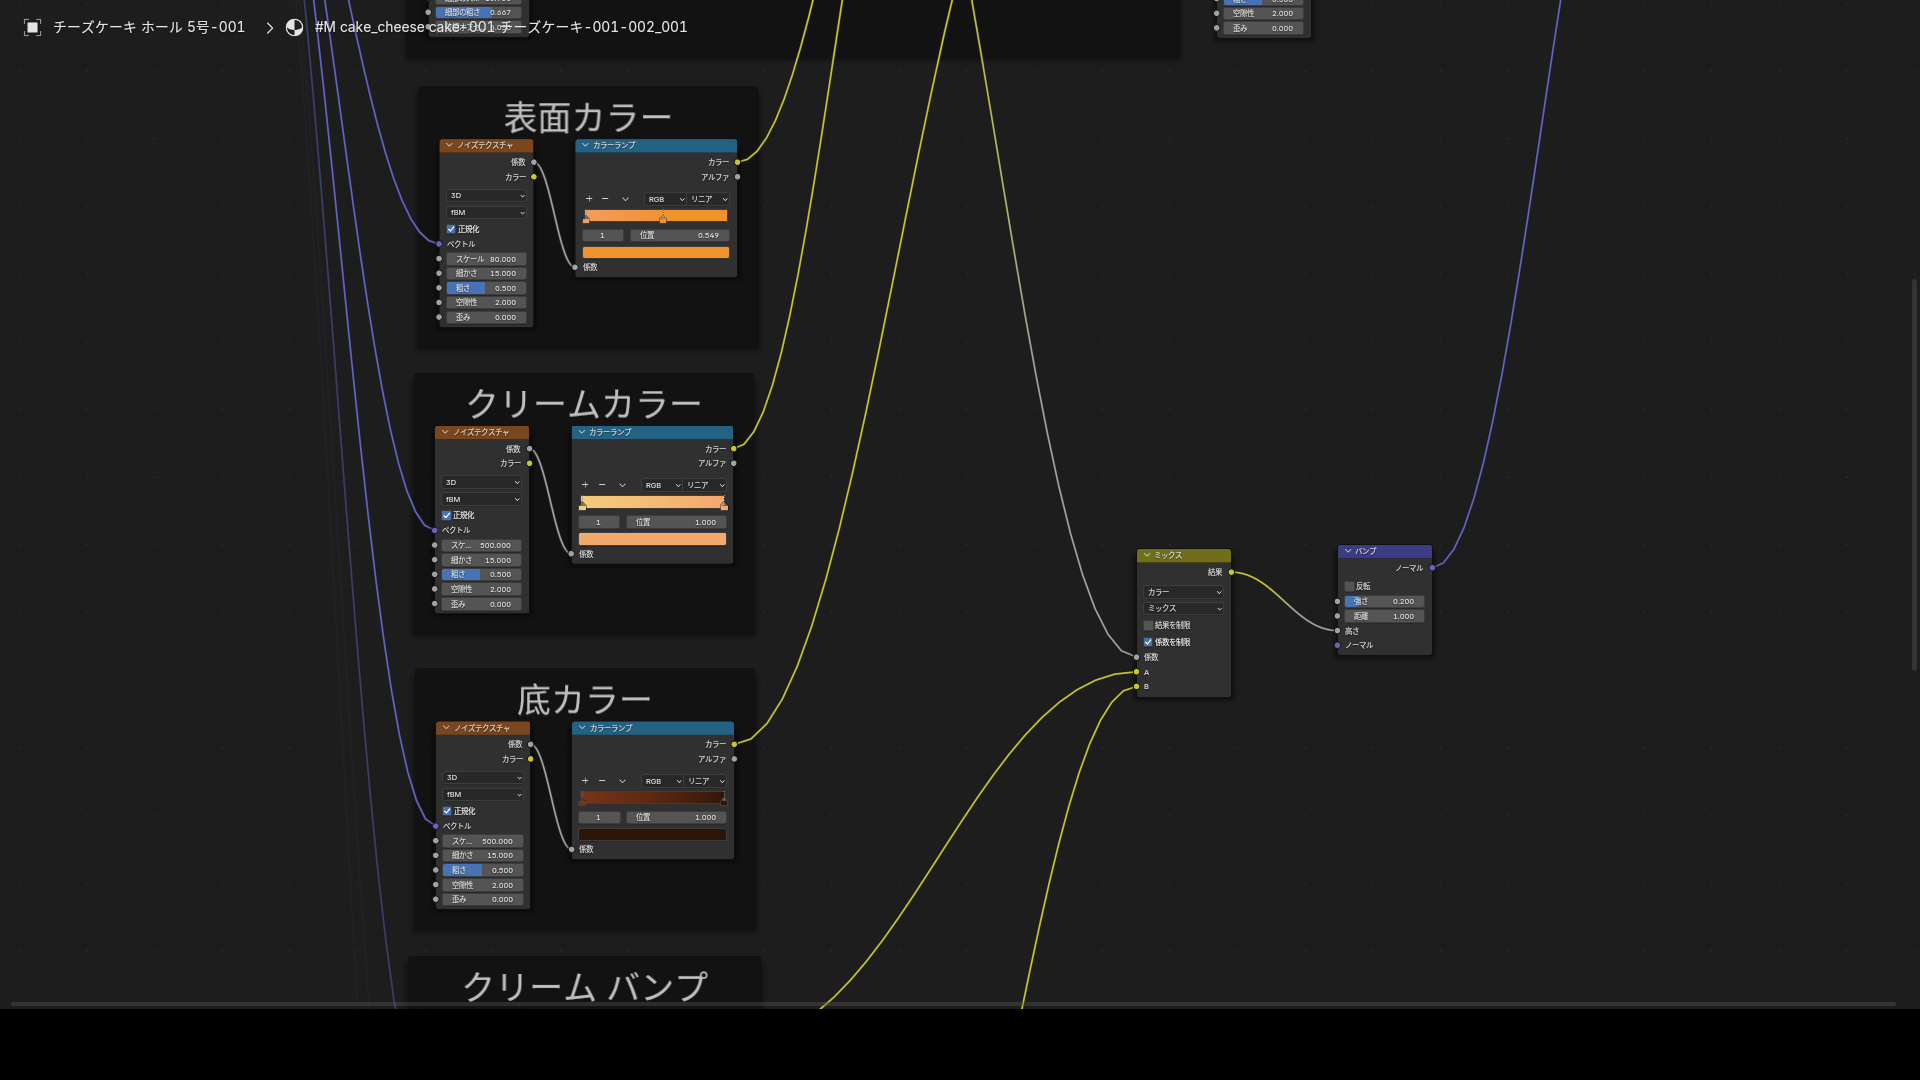Click the 空隙性 2.000 field in 底カラー
The image size is (1920, 1080).
(x=483, y=885)
